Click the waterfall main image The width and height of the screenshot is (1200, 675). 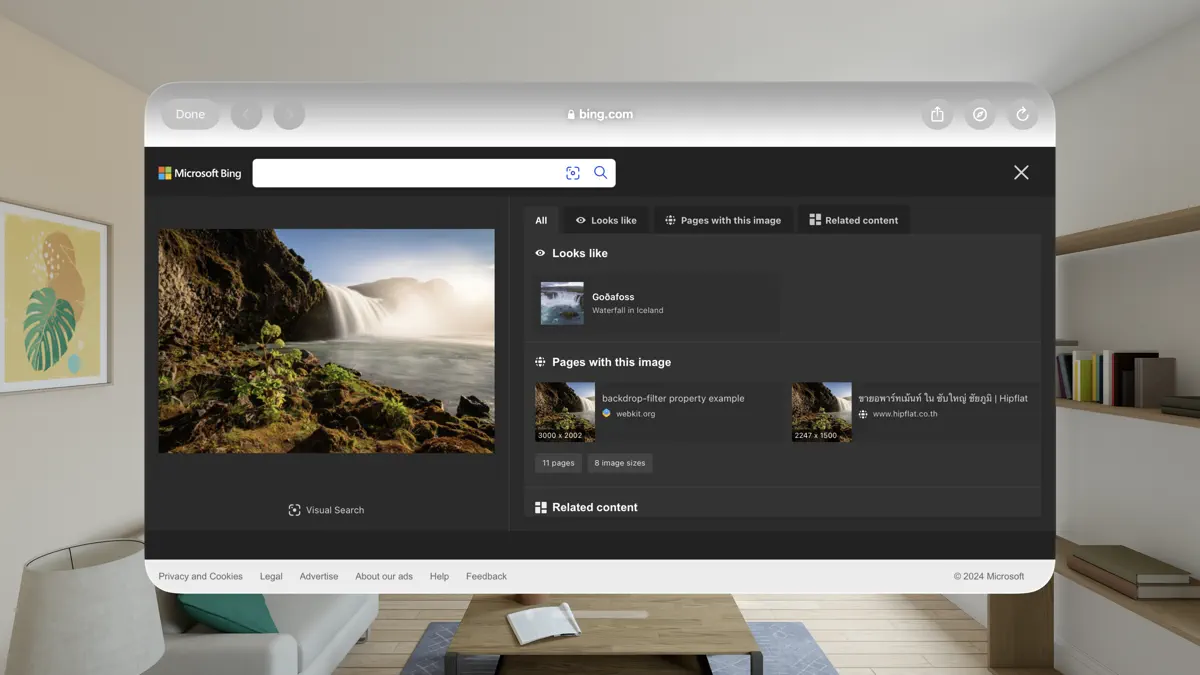coord(326,341)
